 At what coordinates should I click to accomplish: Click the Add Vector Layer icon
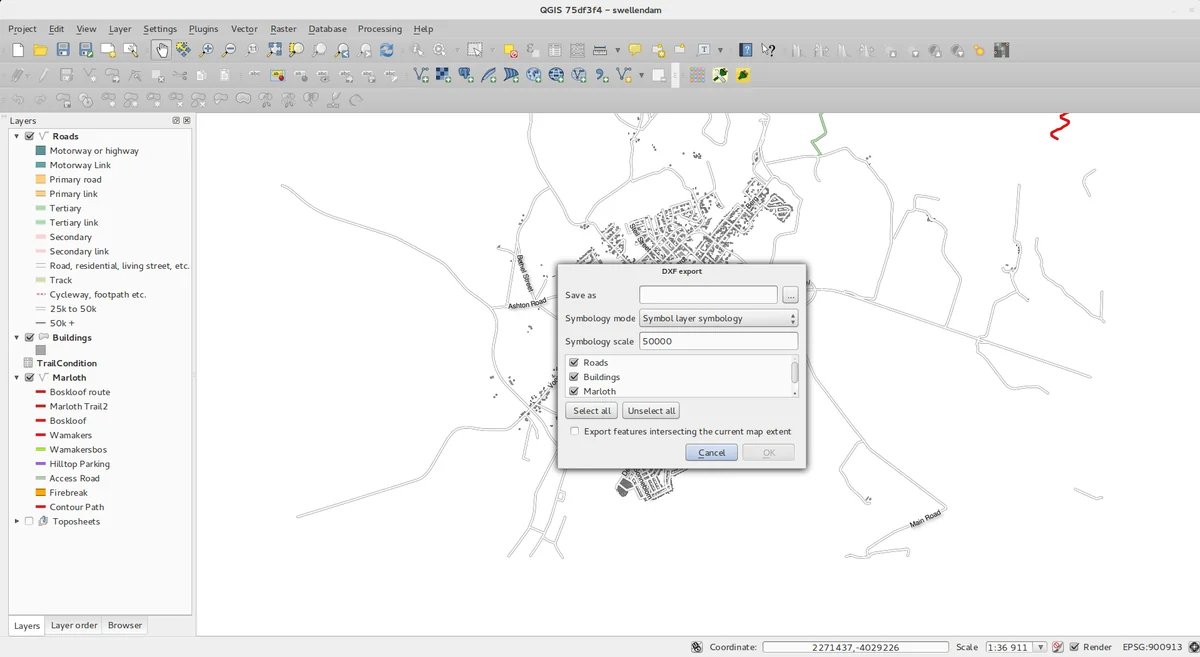(x=421, y=75)
